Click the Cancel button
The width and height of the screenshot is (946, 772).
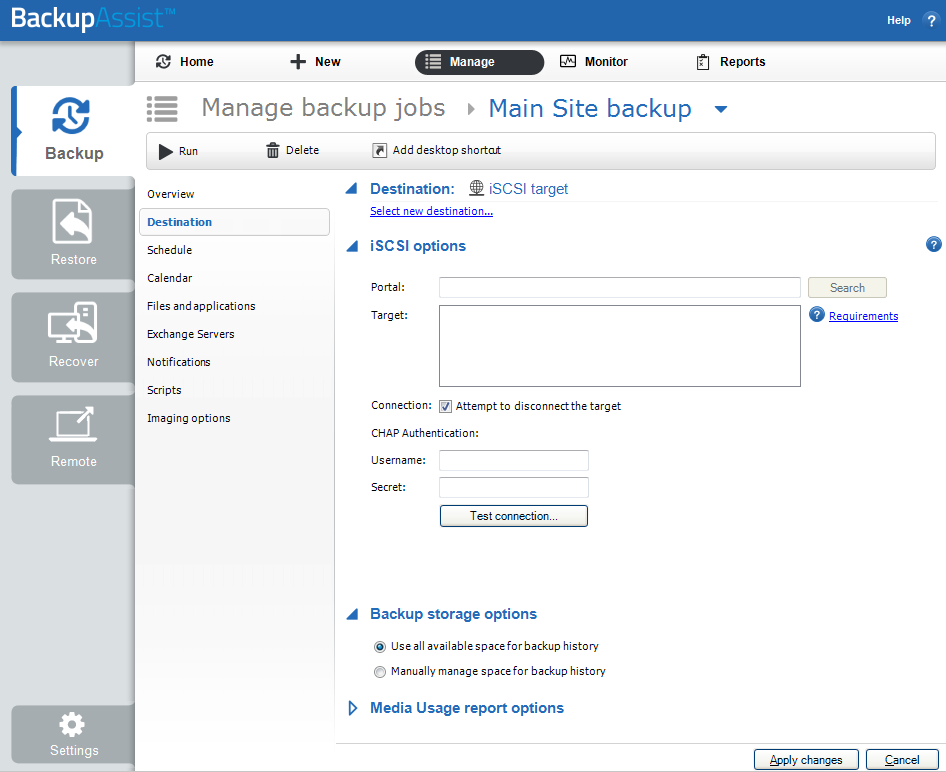coord(902,760)
